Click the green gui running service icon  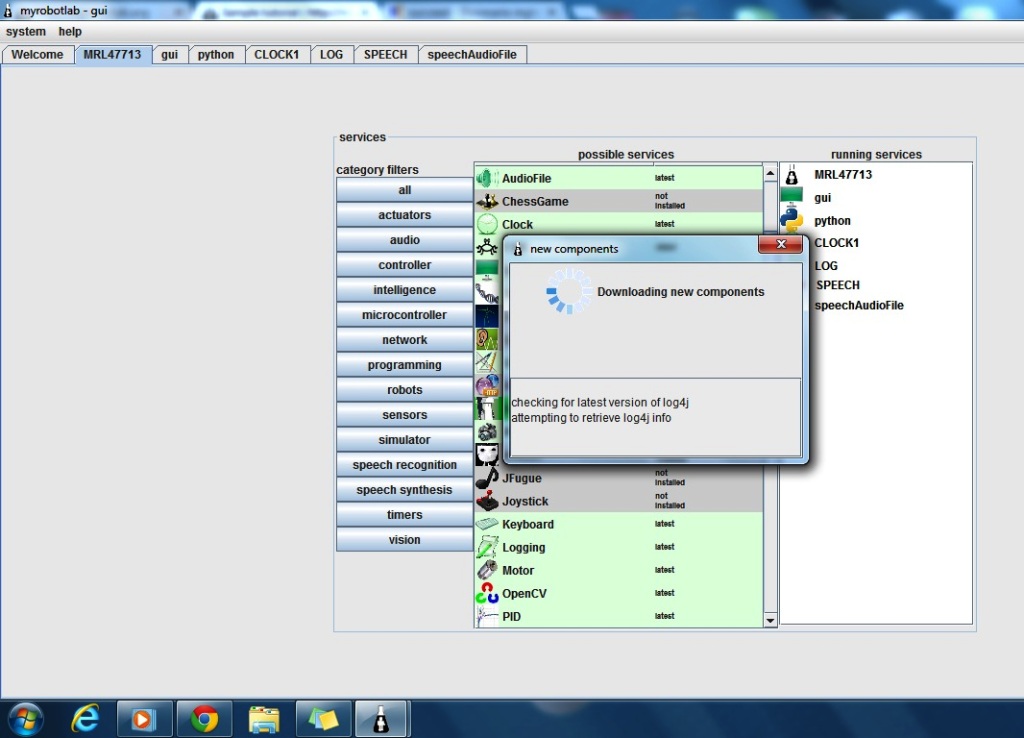pos(792,195)
